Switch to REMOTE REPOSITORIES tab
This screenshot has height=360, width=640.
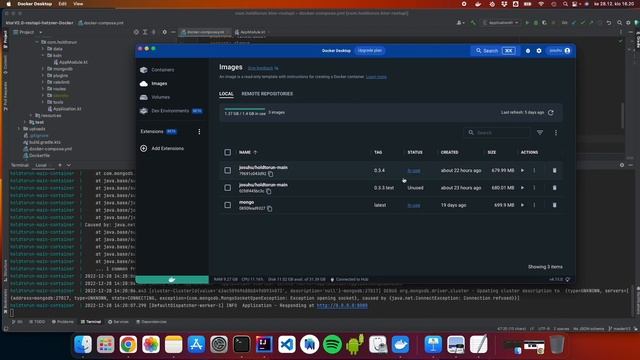pyautogui.click(x=267, y=94)
